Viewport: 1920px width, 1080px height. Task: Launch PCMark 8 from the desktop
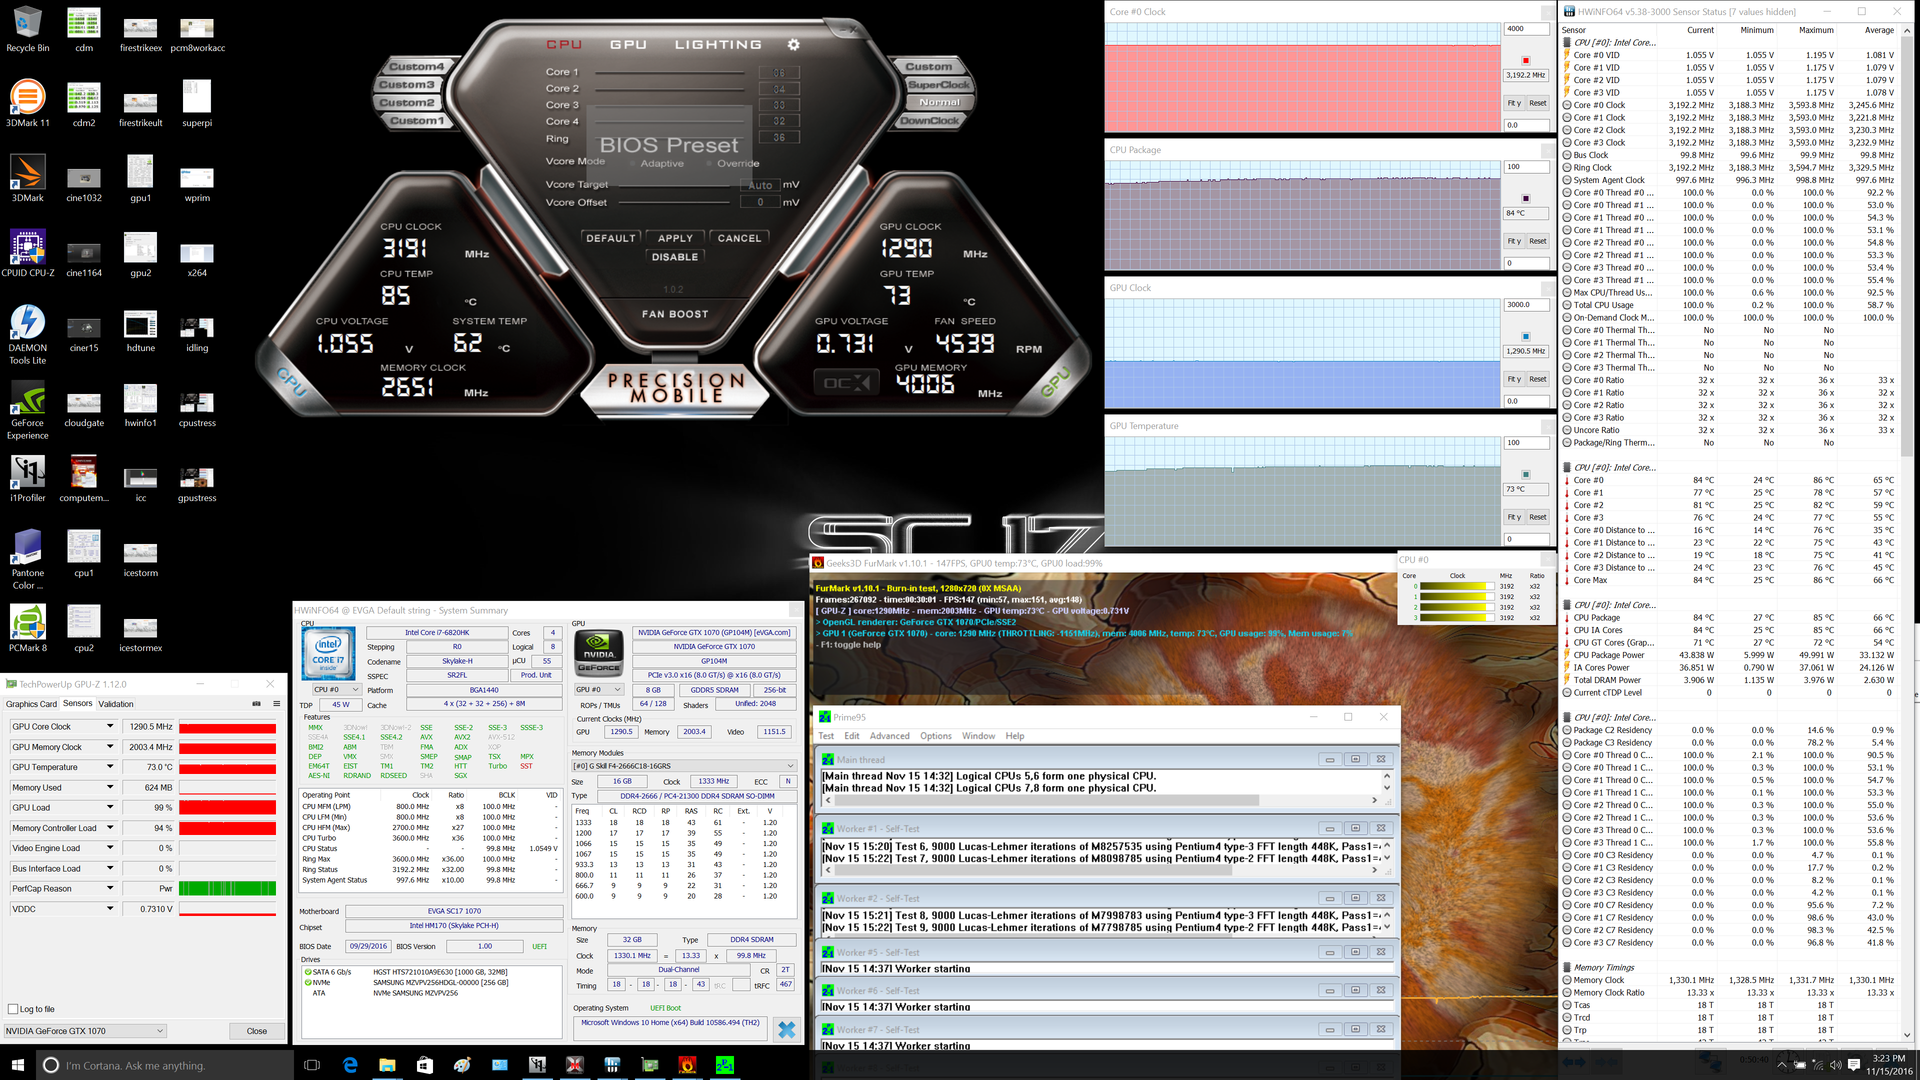click(28, 628)
